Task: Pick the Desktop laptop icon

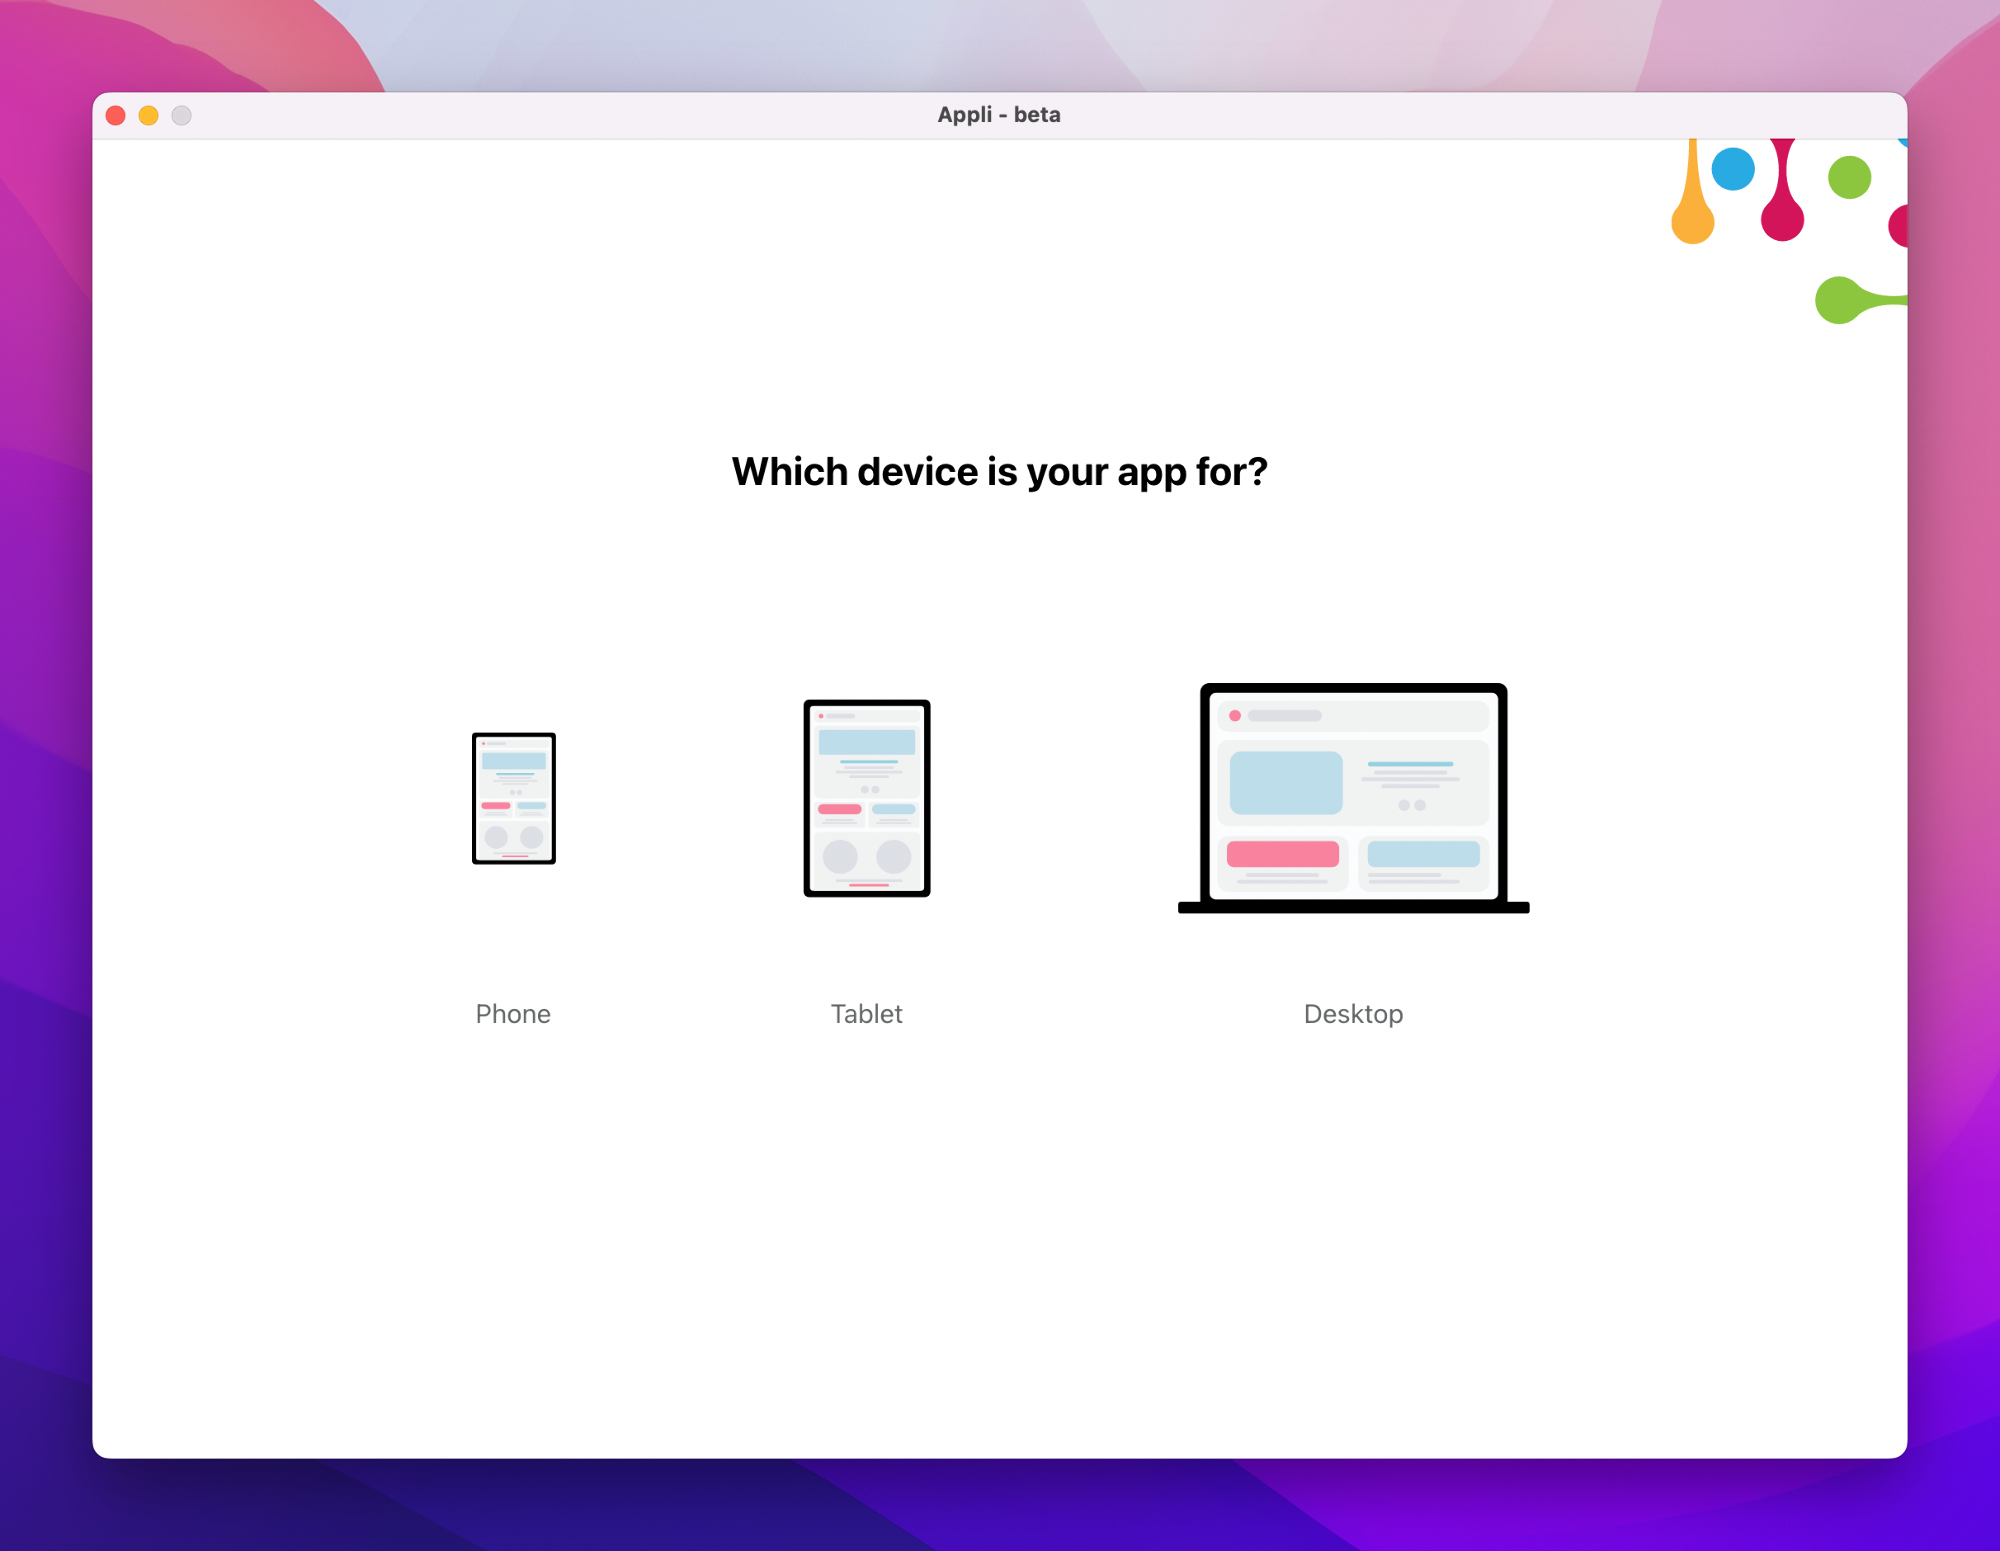Action: (x=1353, y=798)
